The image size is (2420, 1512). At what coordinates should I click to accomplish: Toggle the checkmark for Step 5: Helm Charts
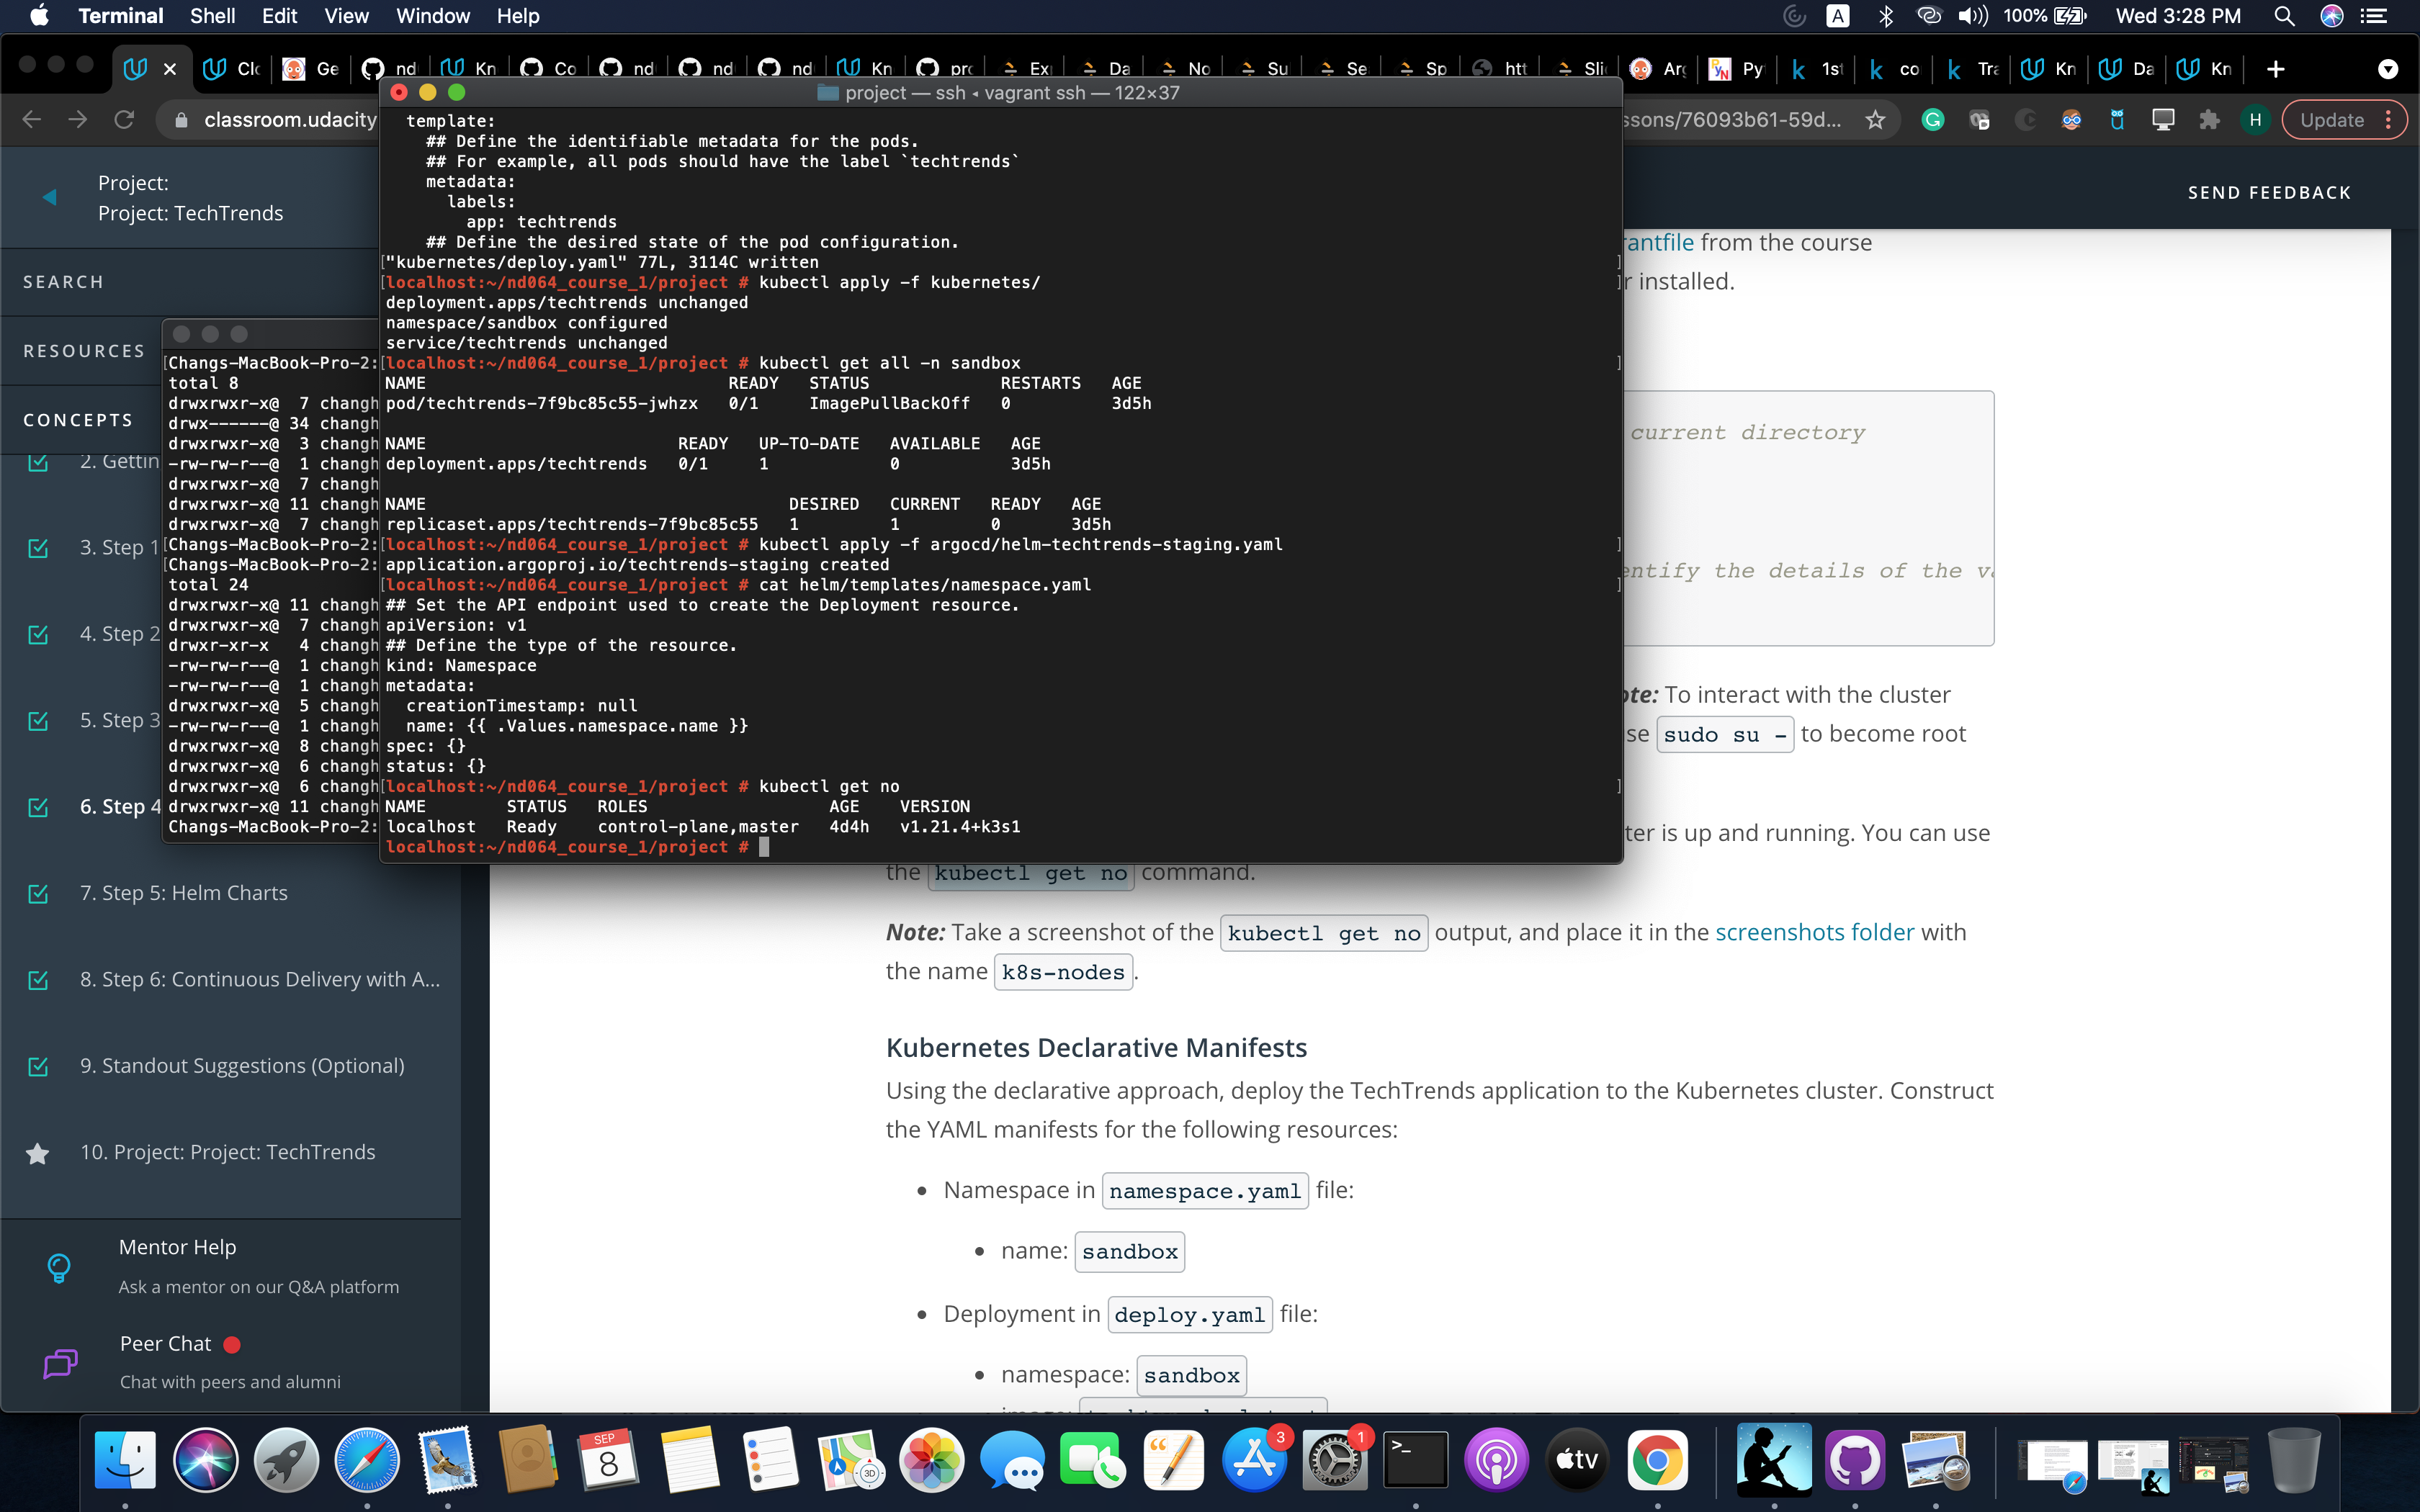pos(38,893)
